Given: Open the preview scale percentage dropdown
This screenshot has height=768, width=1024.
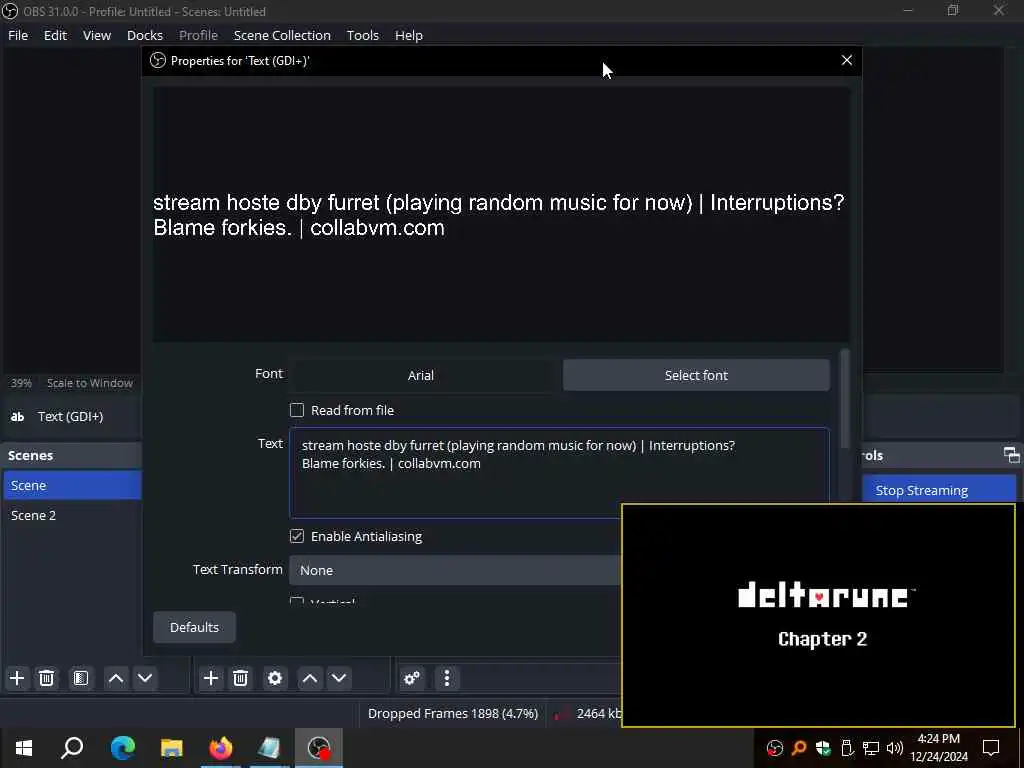Looking at the screenshot, I should [21, 383].
